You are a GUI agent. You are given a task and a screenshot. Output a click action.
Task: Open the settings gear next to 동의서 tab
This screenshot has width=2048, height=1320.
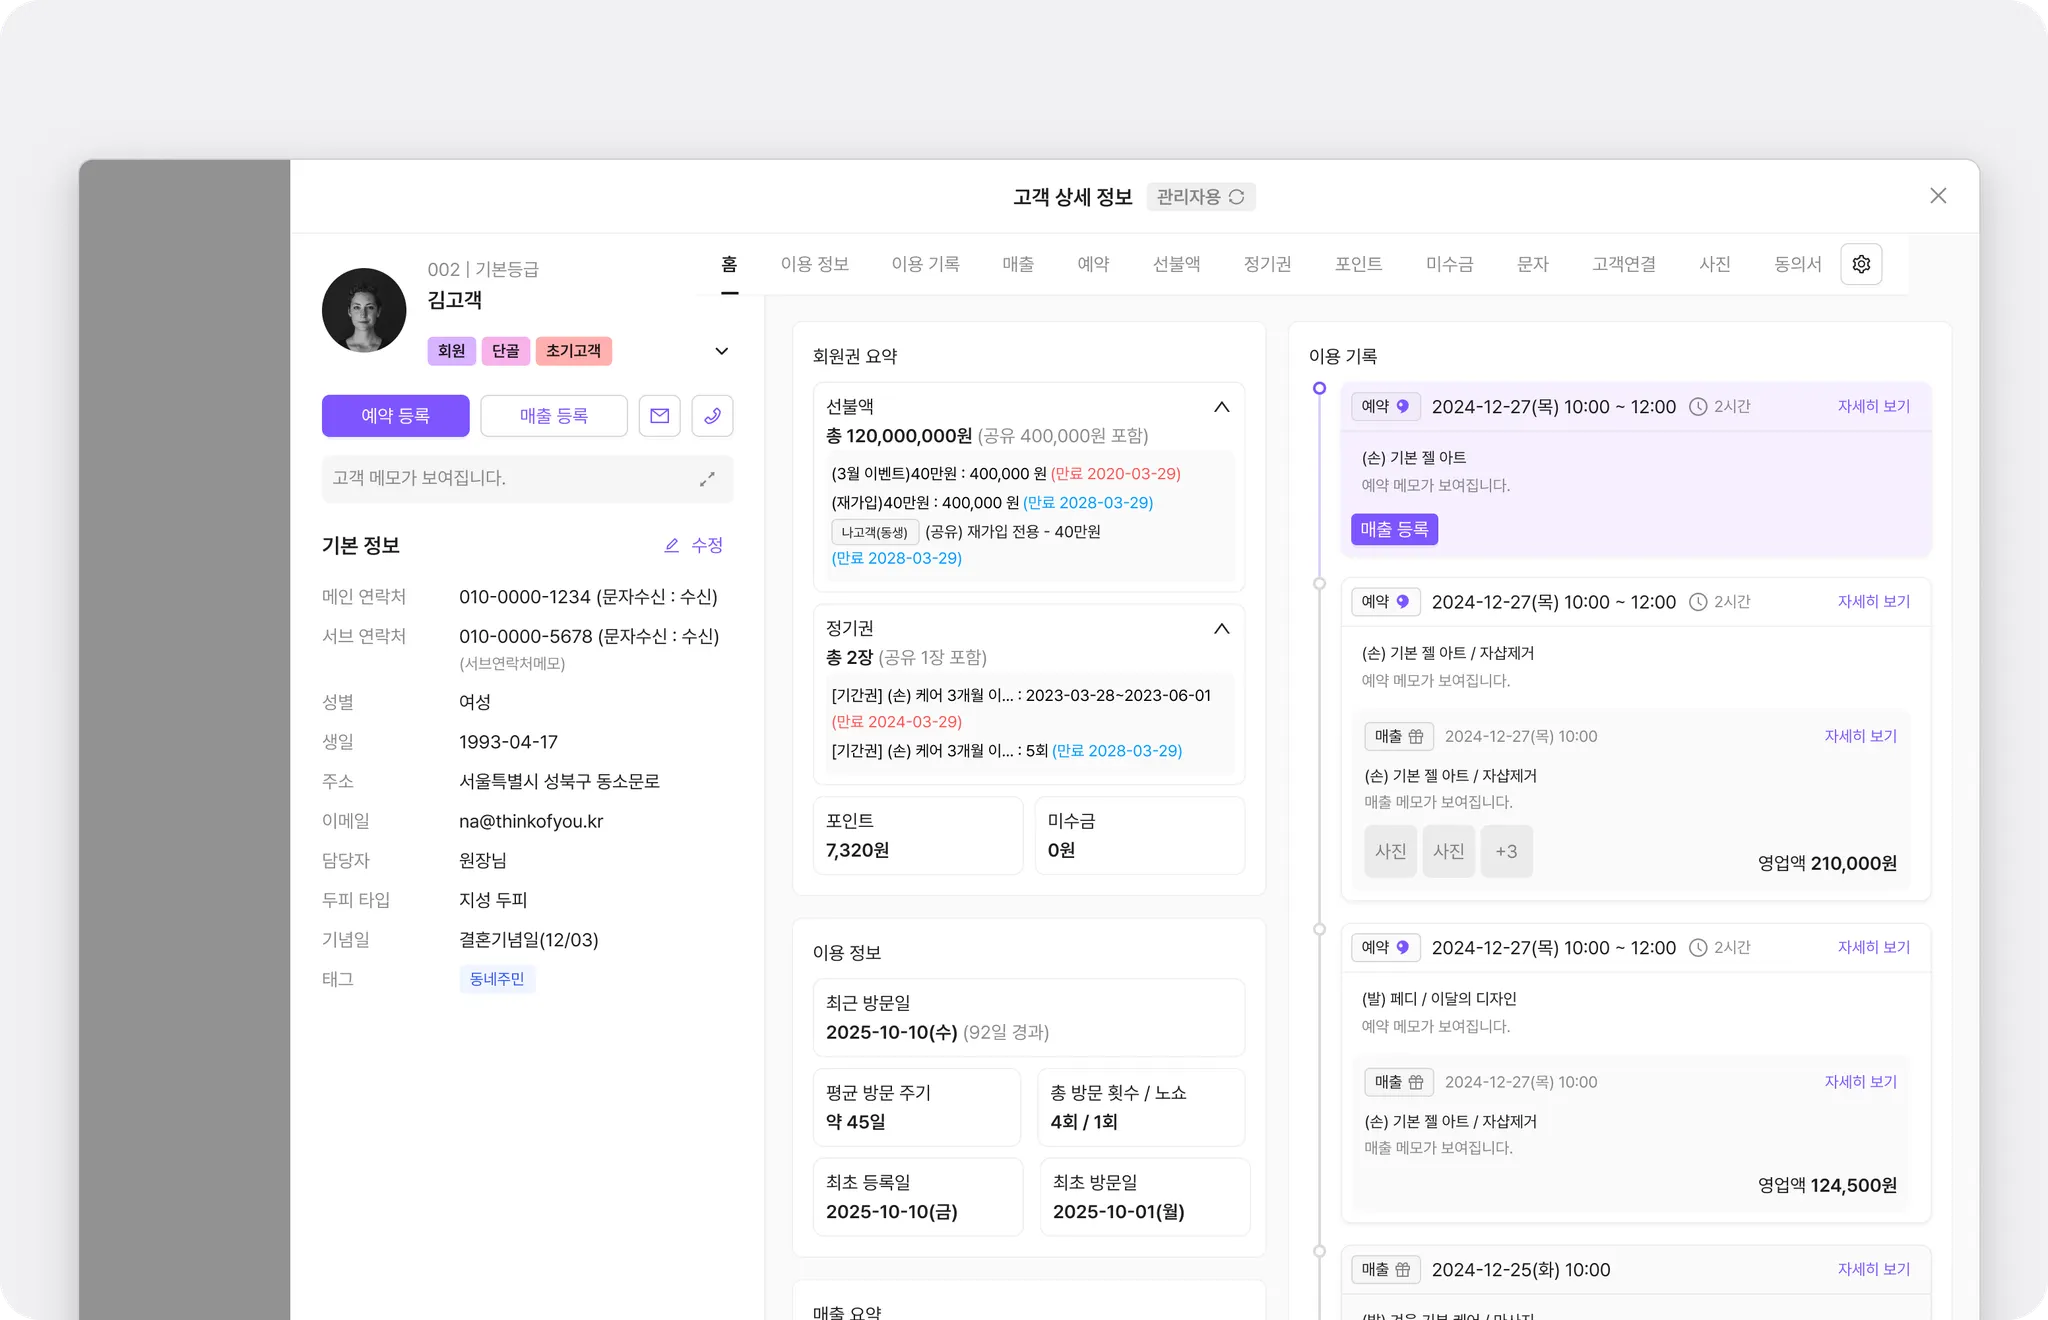1861,264
